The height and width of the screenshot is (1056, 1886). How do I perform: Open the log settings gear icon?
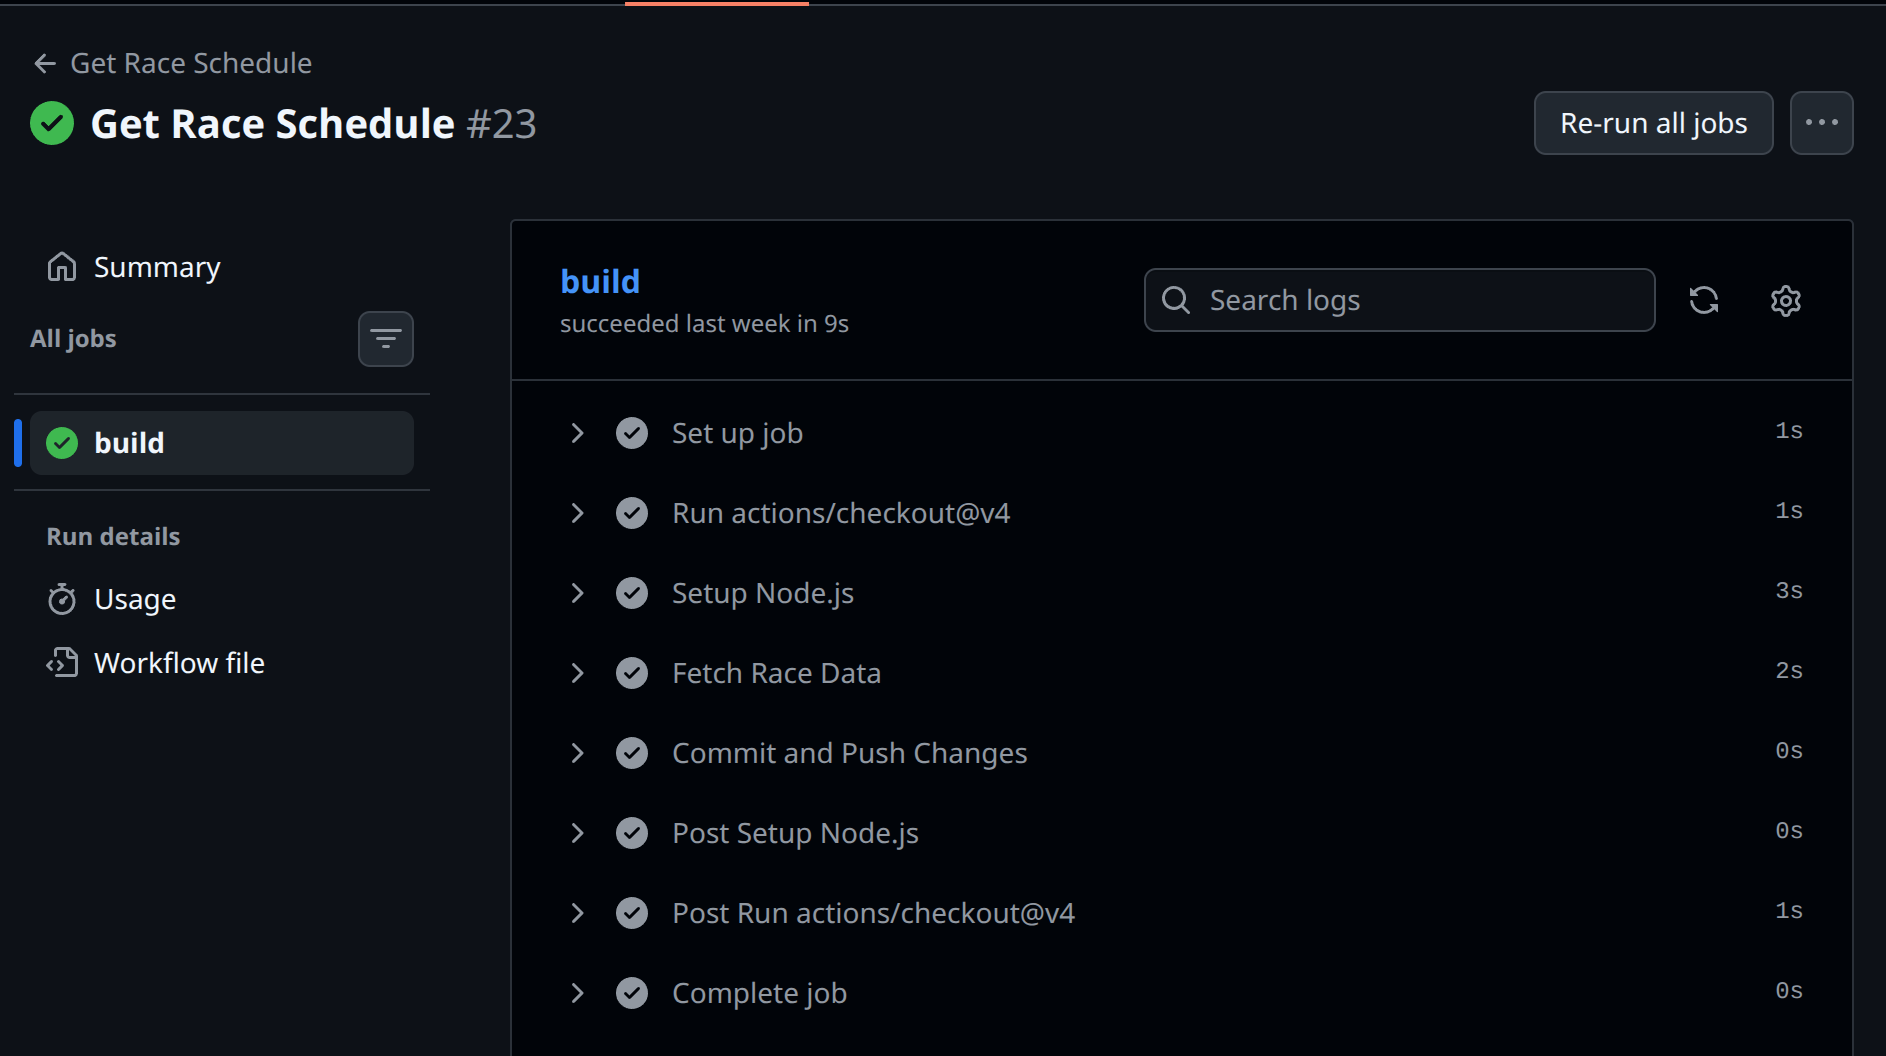(1785, 300)
